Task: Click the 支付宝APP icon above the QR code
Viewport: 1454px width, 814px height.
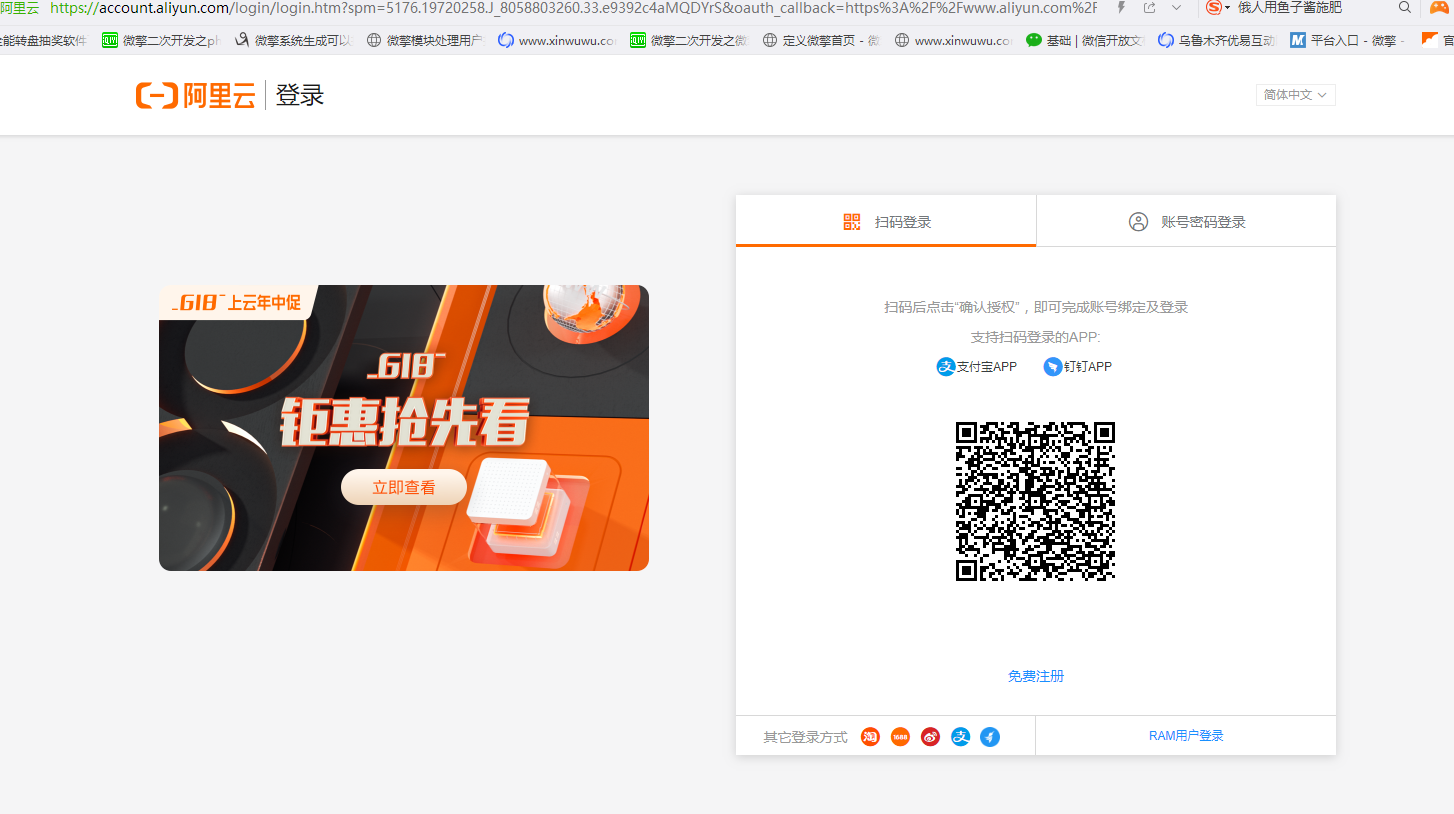Action: click(x=946, y=367)
